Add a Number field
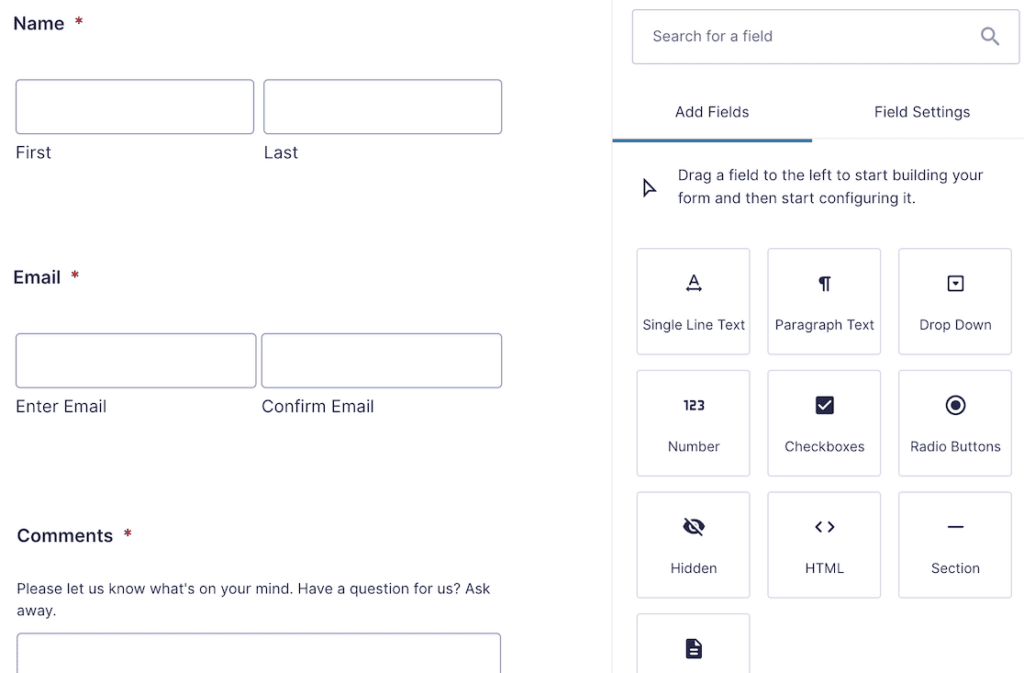The width and height of the screenshot is (1024, 673). 693,422
